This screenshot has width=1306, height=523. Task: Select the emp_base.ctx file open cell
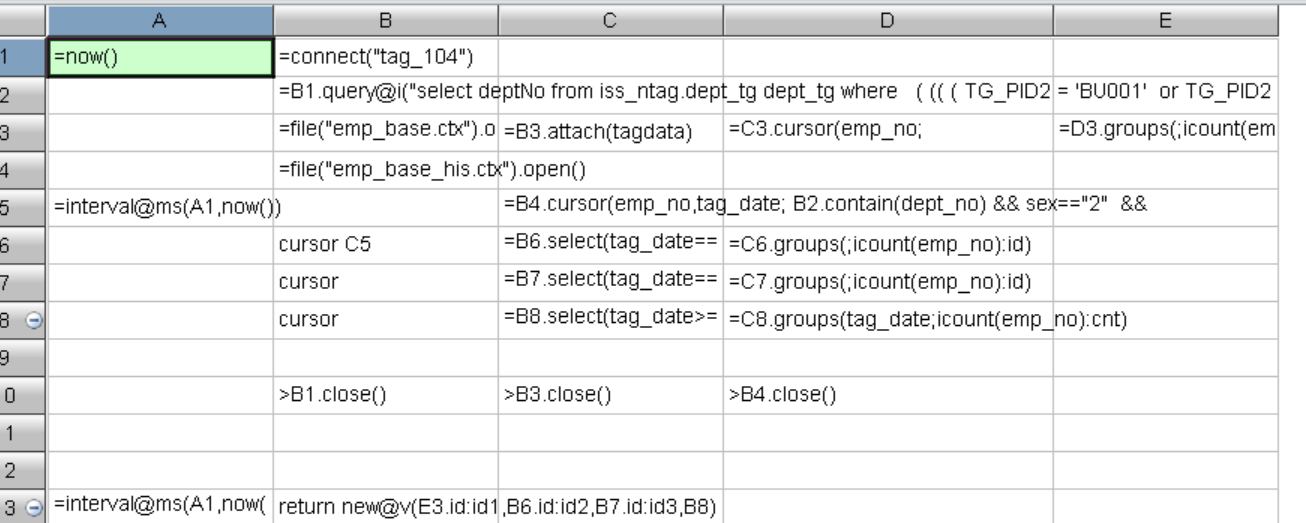click(x=385, y=130)
